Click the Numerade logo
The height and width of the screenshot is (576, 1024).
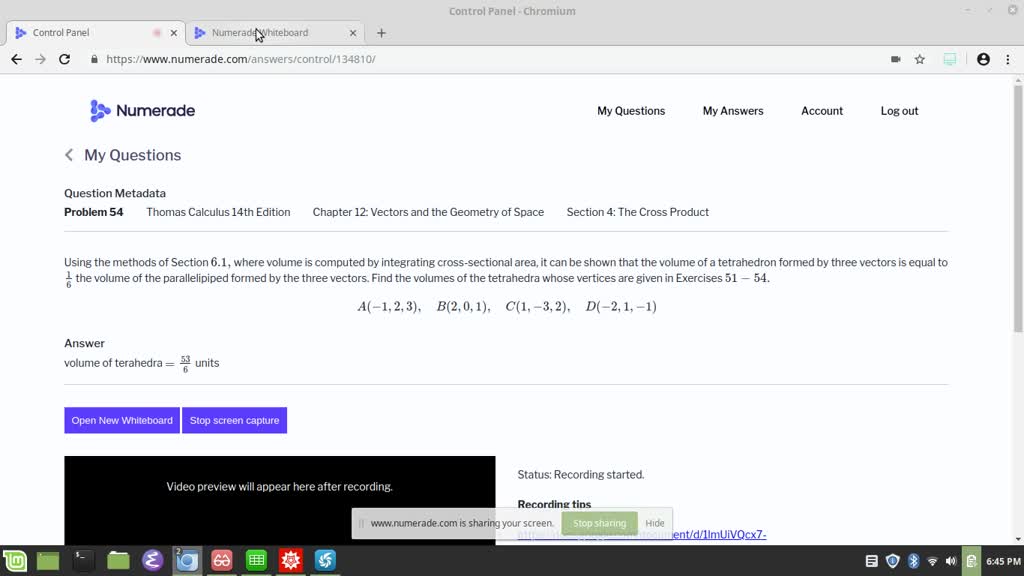[x=142, y=111]
